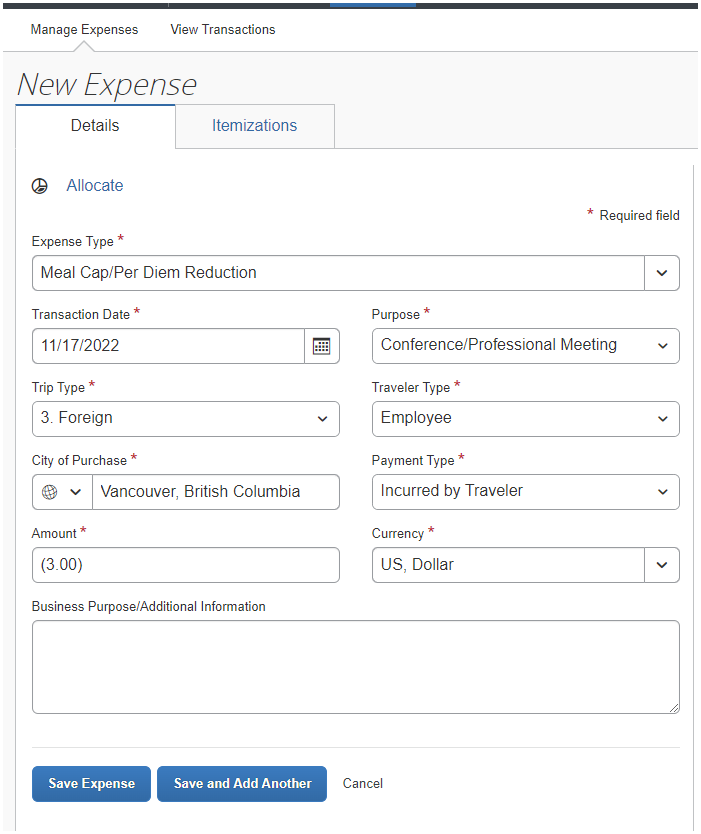Open the Purpose dropdown
The height and width of the screenshot is (834, 701).
(525, 346)
